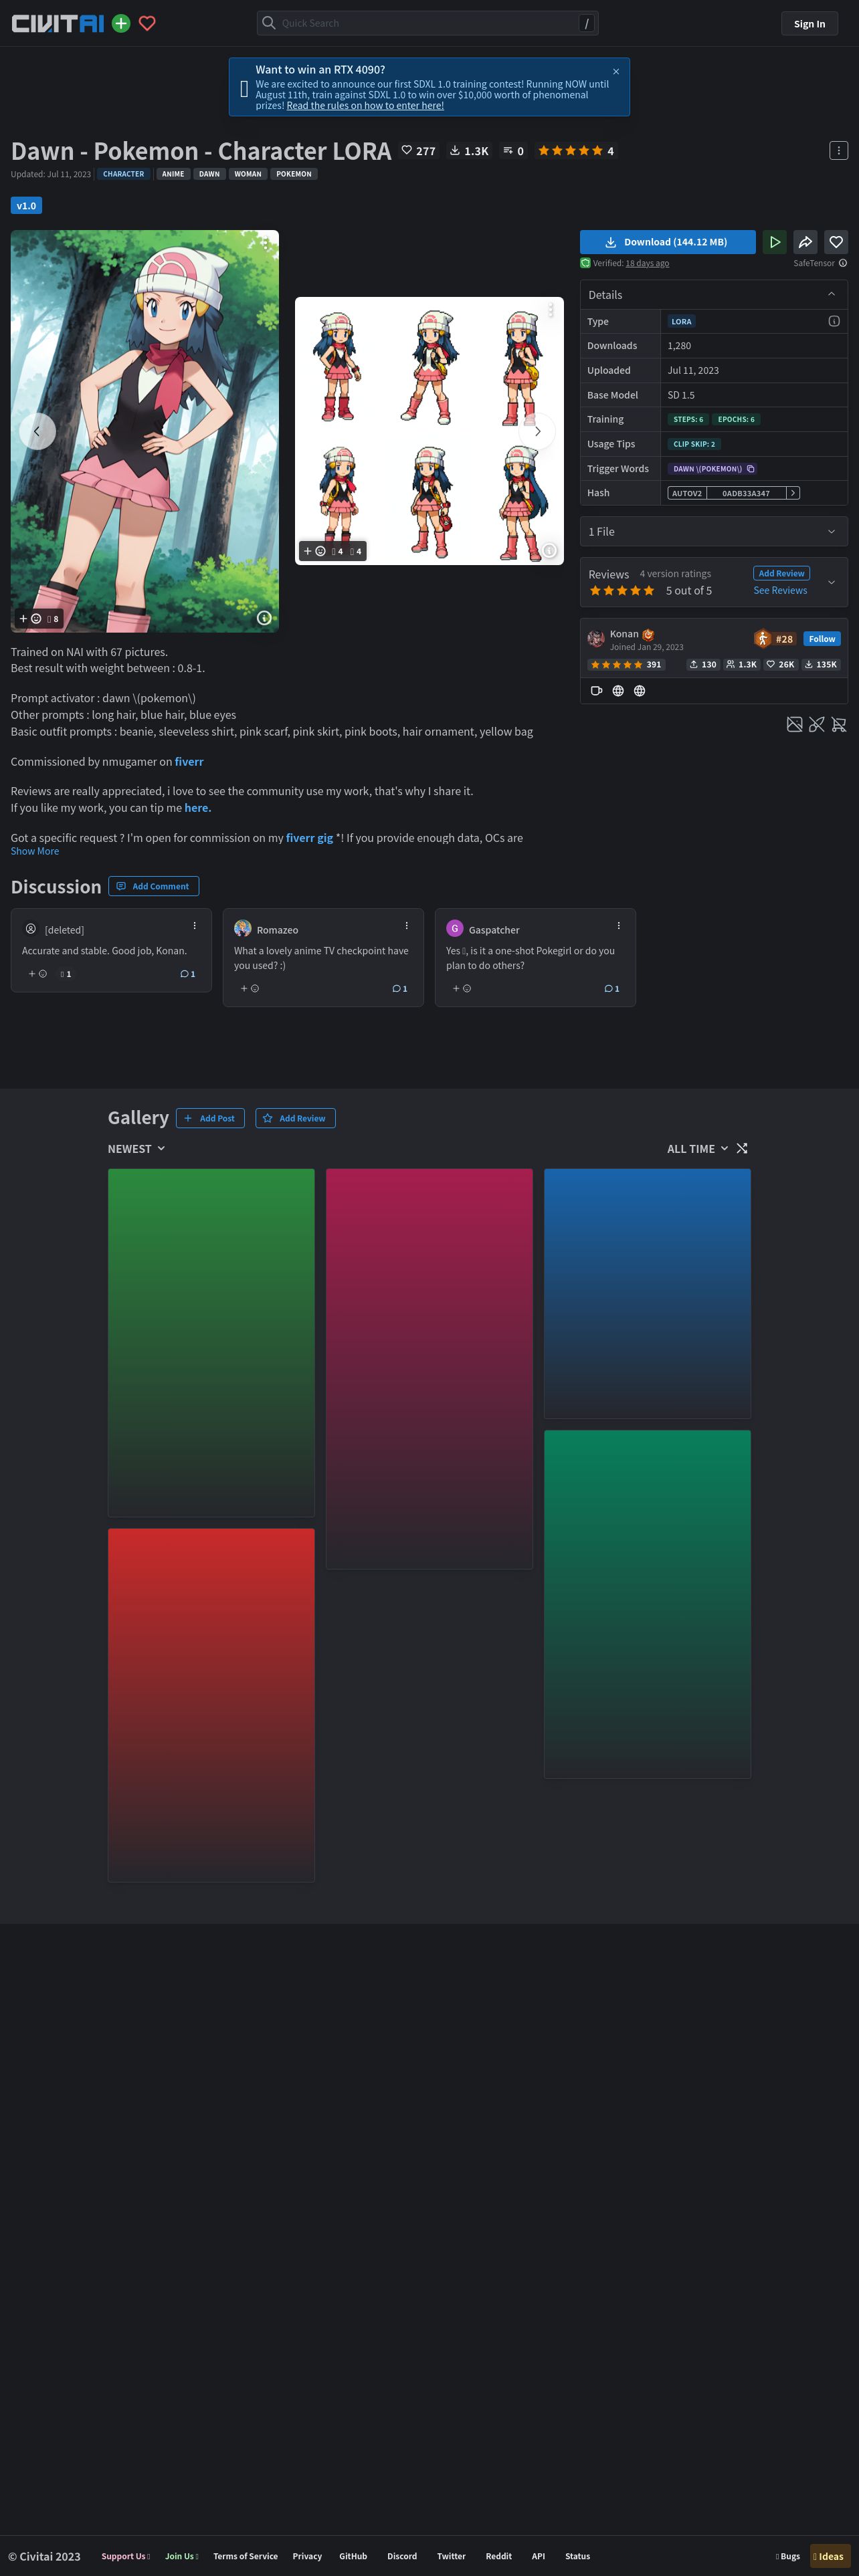Select the ANIME tag

(x=173, y=174)
